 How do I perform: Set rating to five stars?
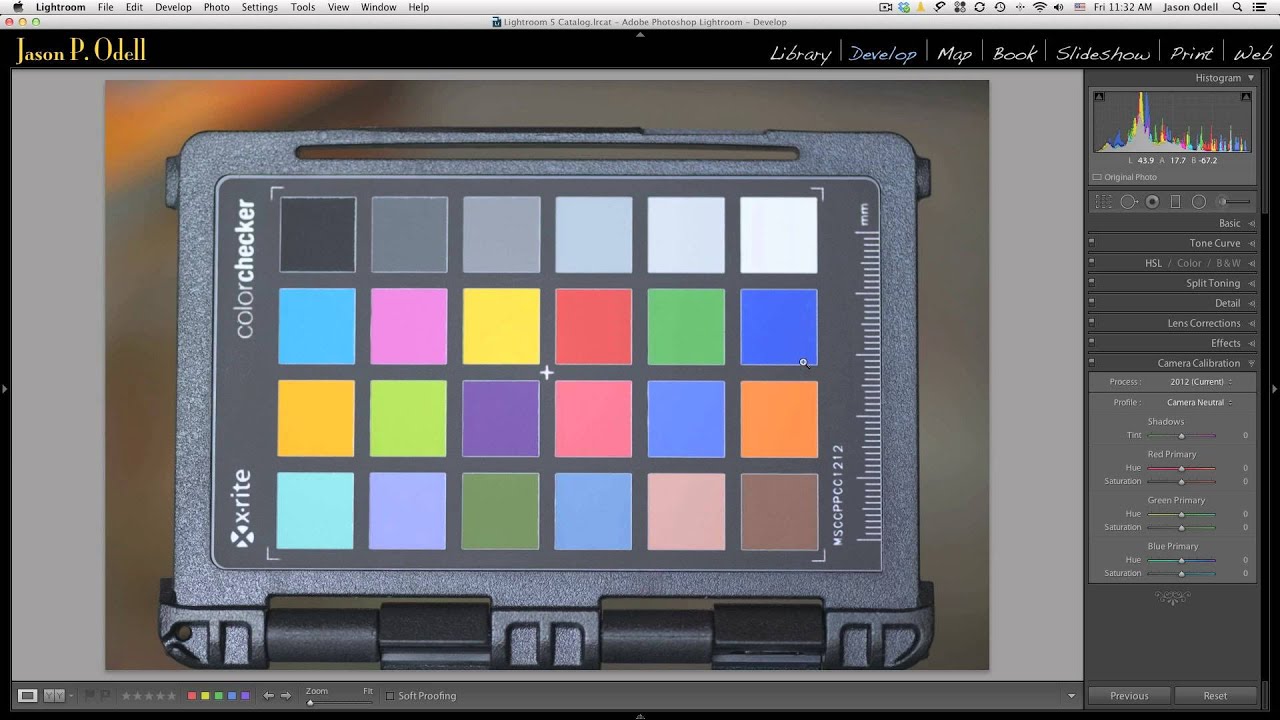click(x=171, y=695)
